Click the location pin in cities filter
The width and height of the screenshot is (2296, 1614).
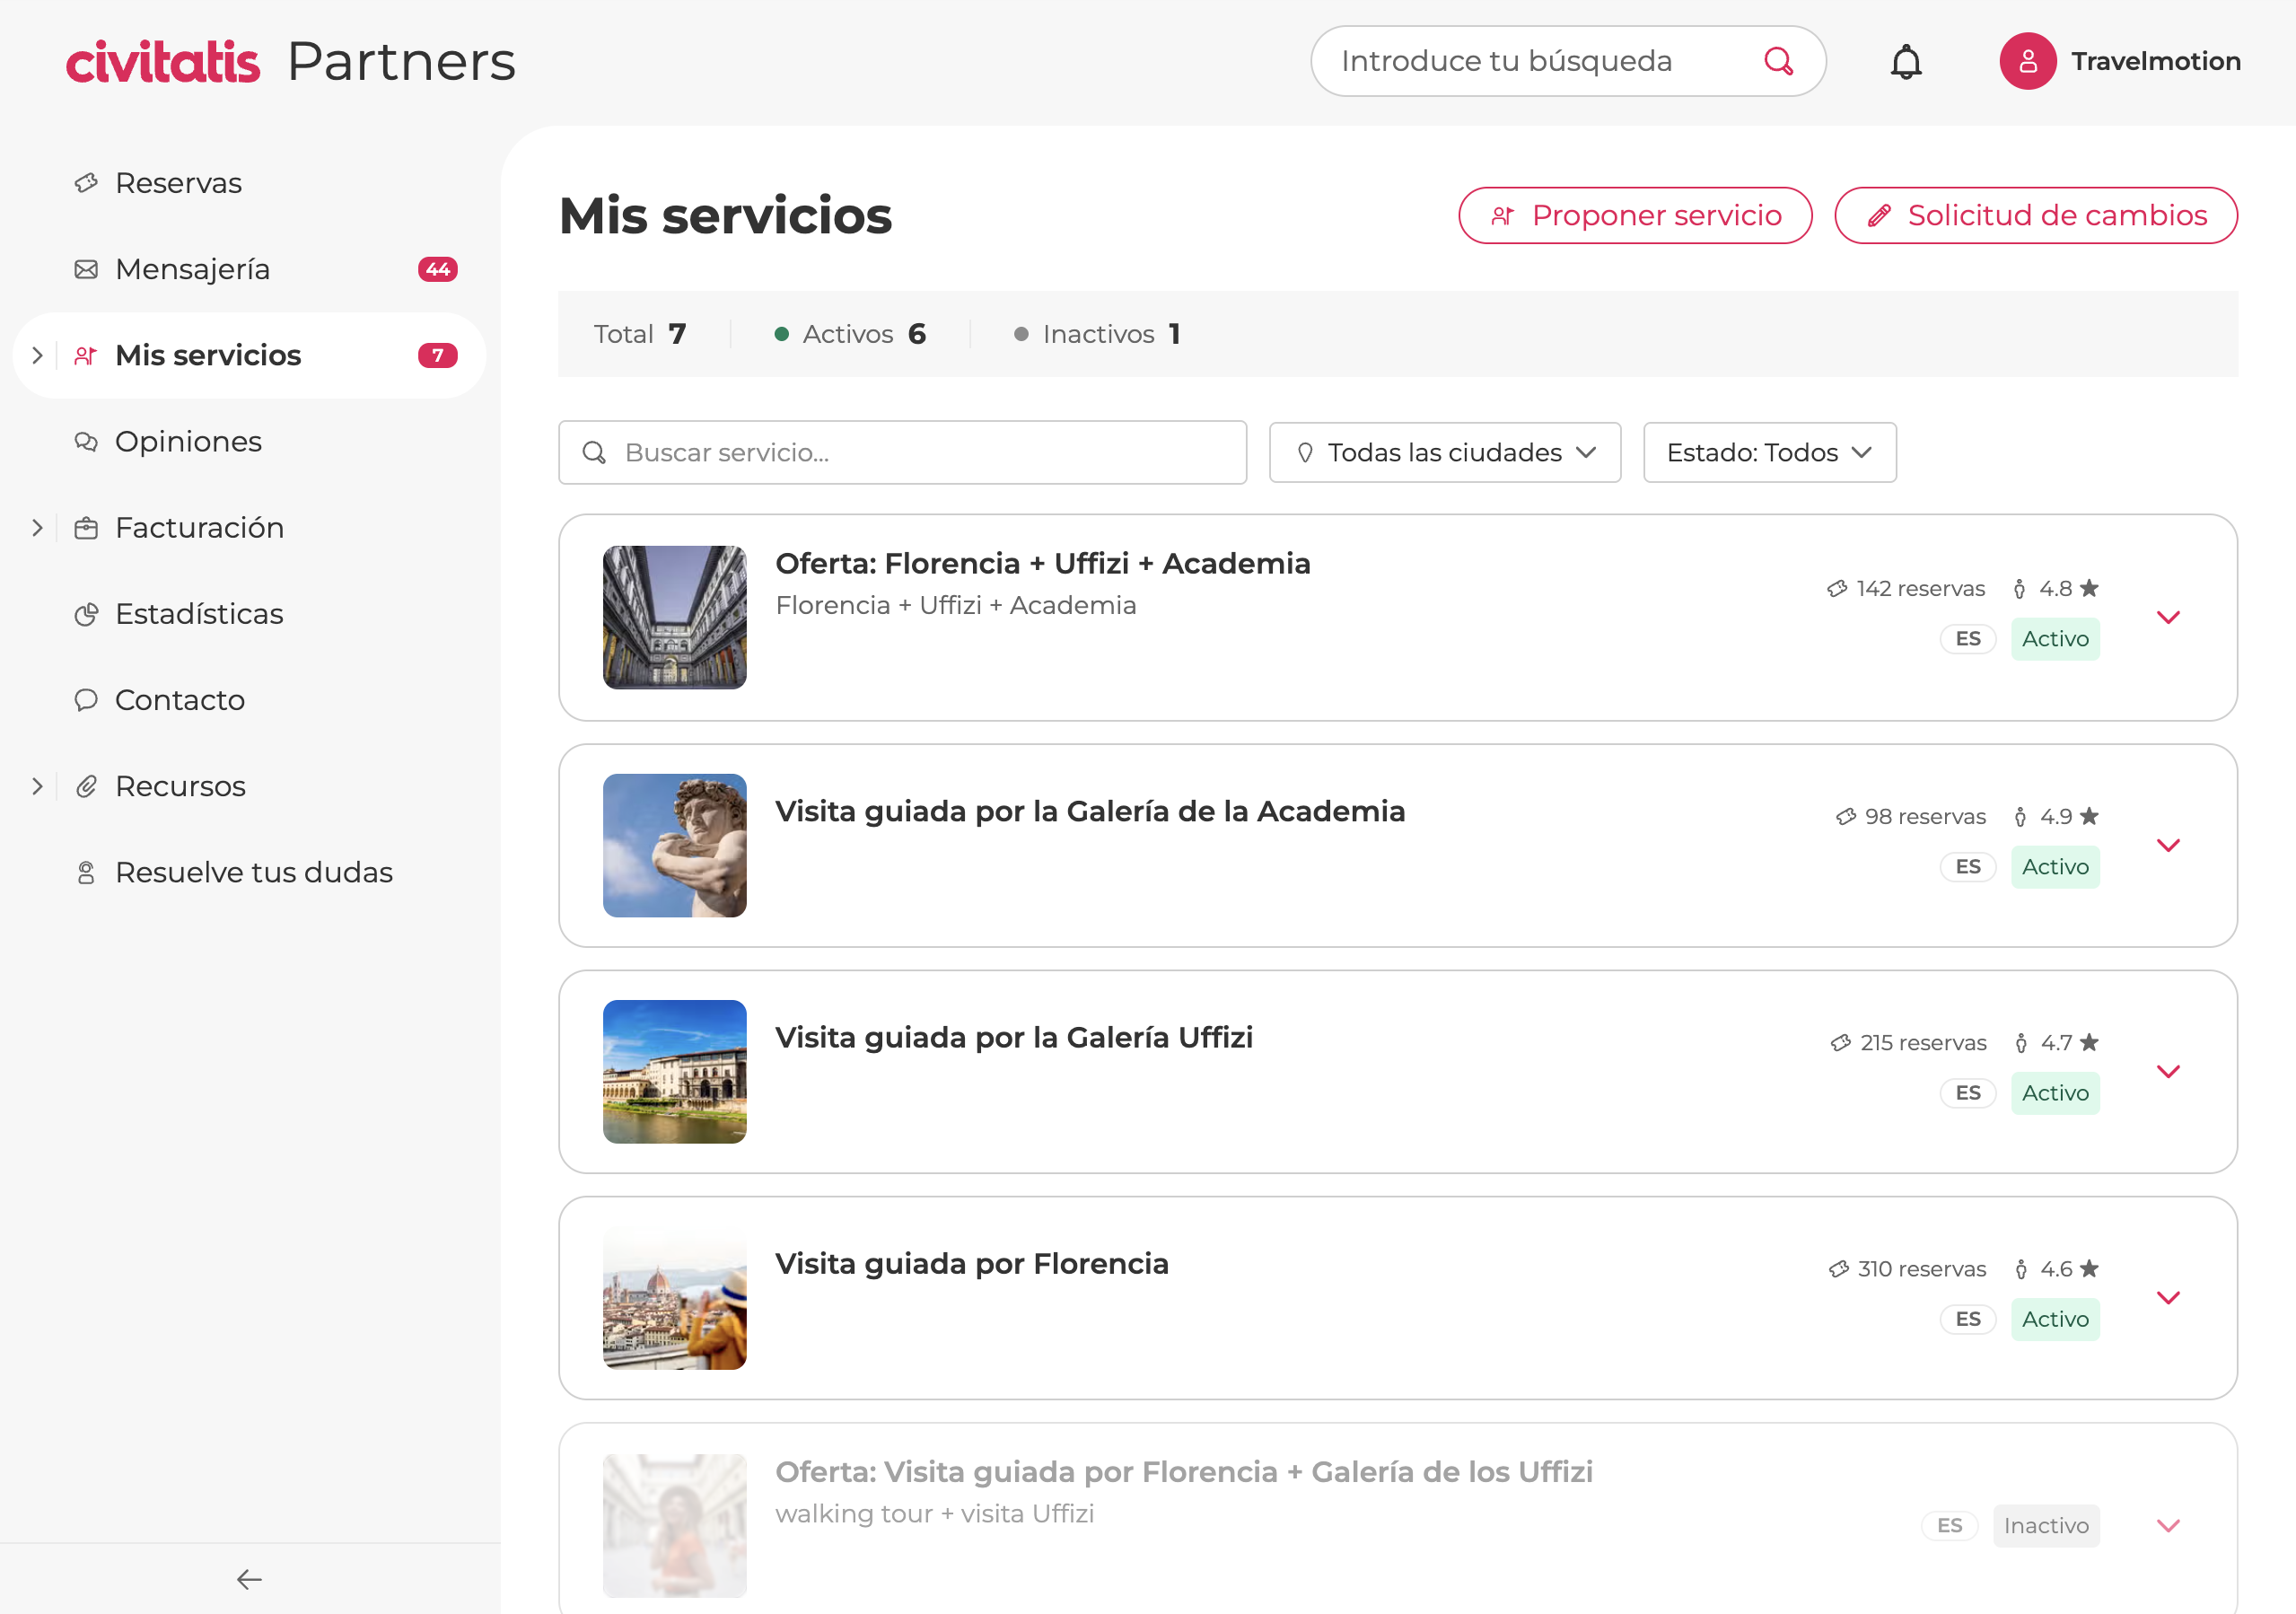1305,453
